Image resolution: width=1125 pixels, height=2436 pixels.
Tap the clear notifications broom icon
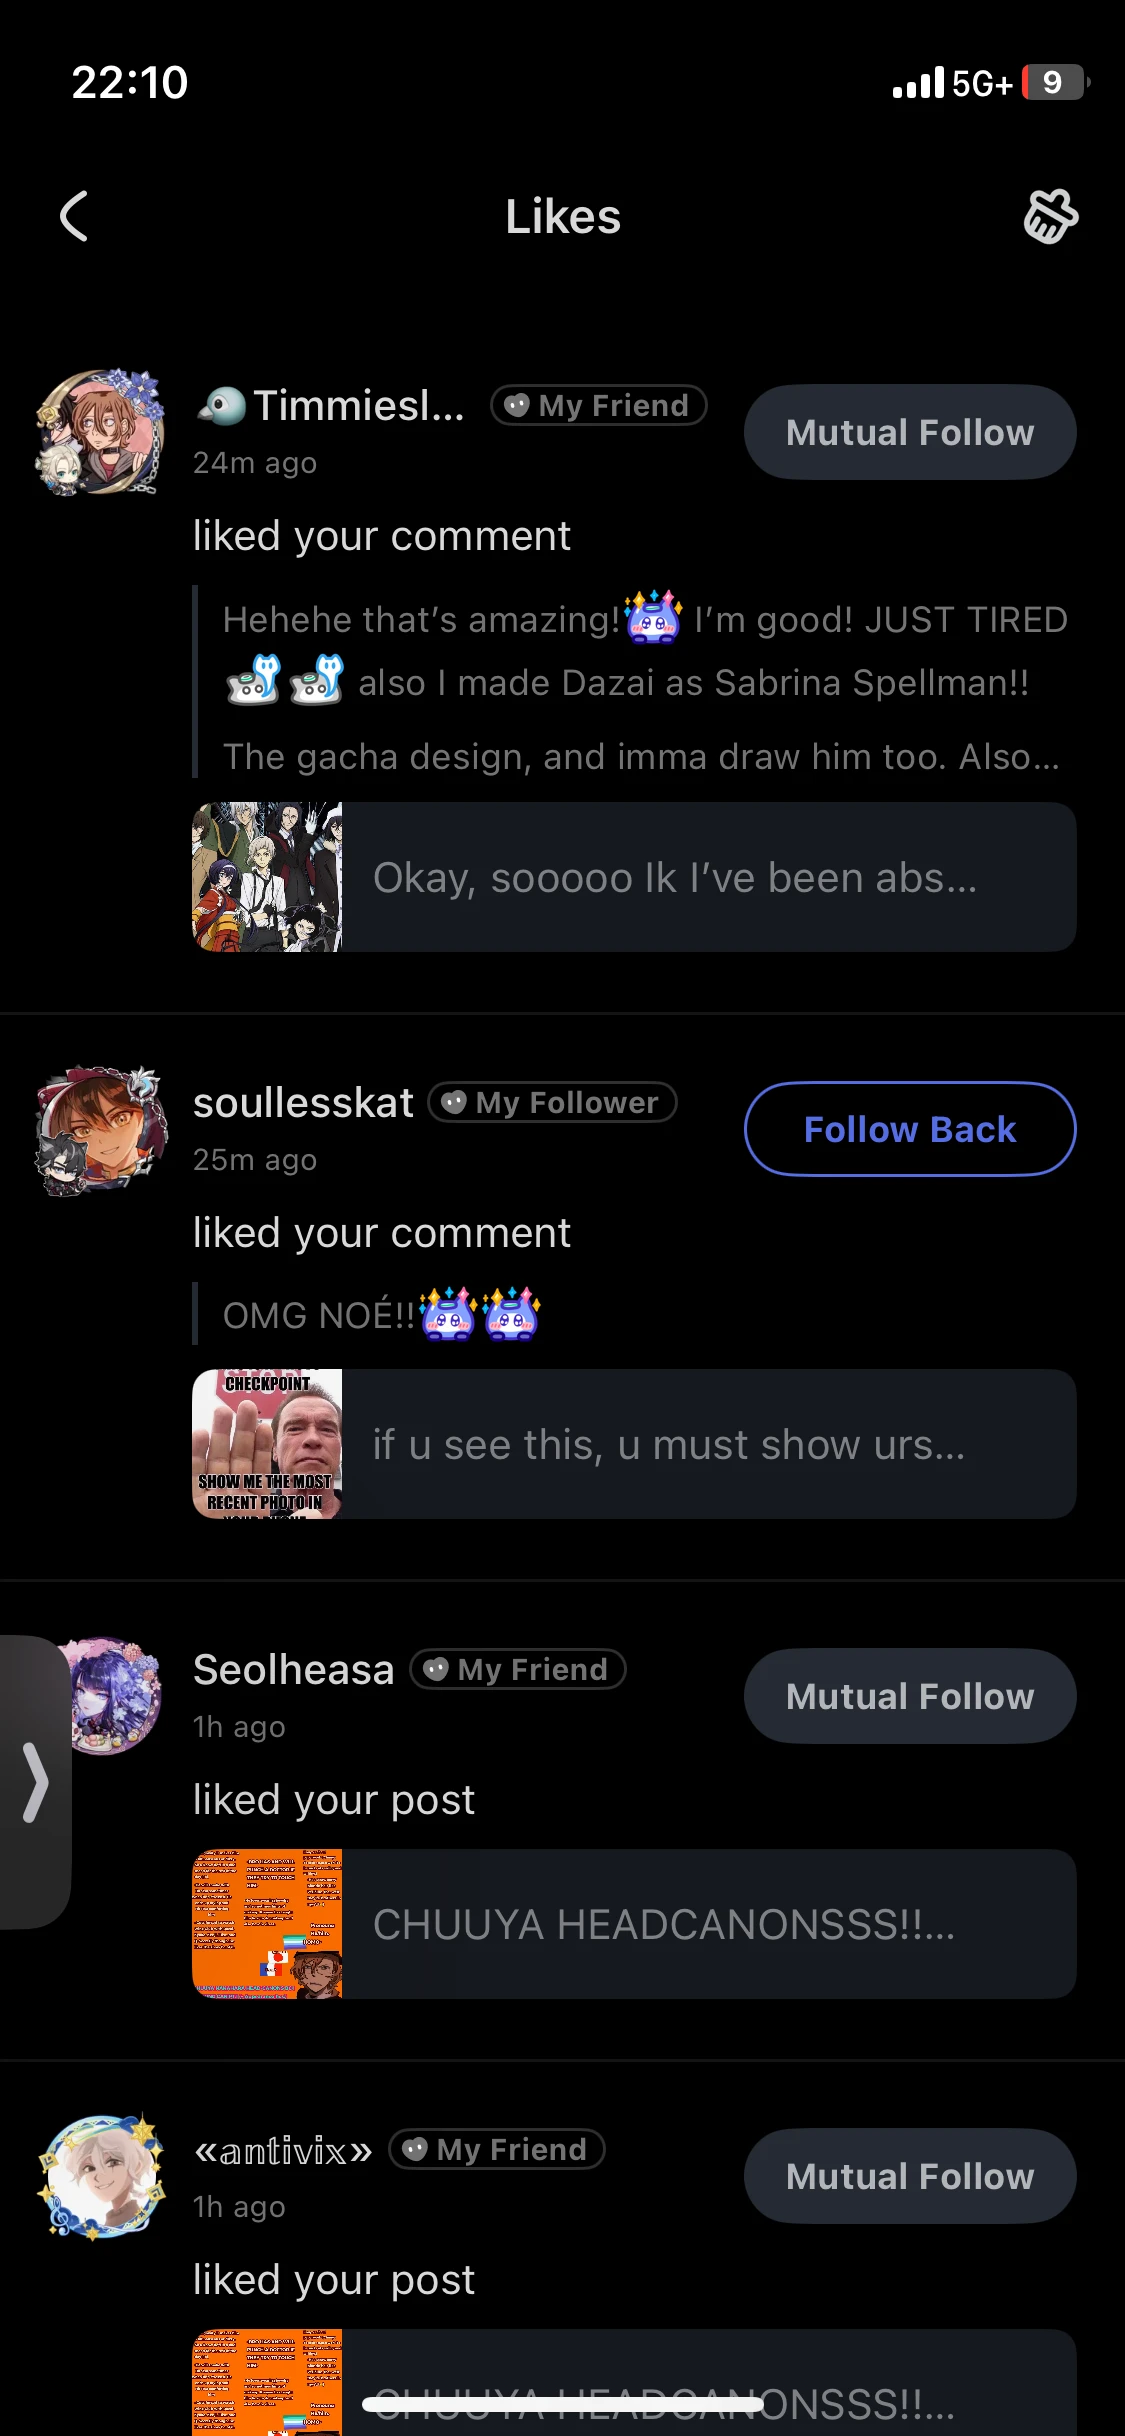1050,216
